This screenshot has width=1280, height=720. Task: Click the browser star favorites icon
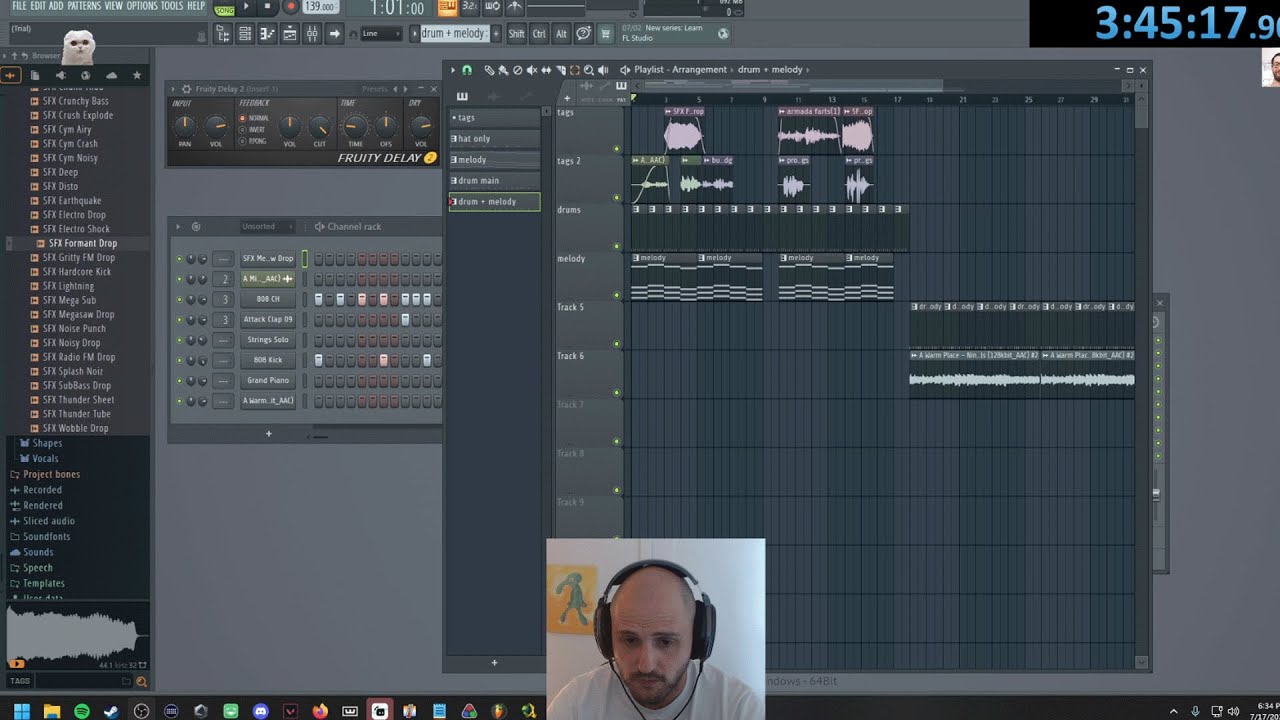click(137, 75)
